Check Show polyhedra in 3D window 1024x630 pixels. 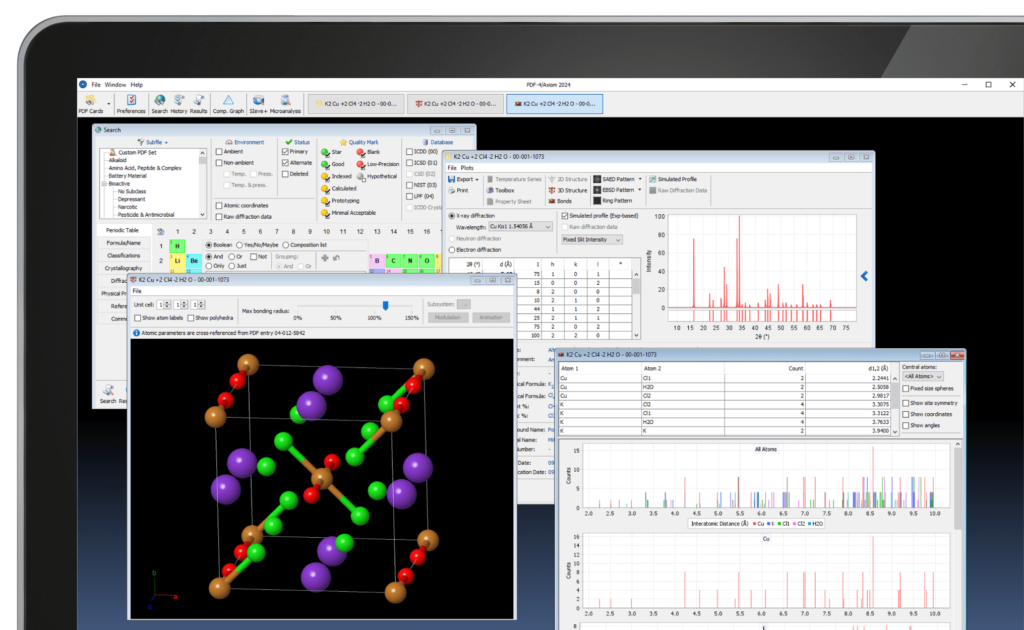pyautogui.click(x=191, y=318)
